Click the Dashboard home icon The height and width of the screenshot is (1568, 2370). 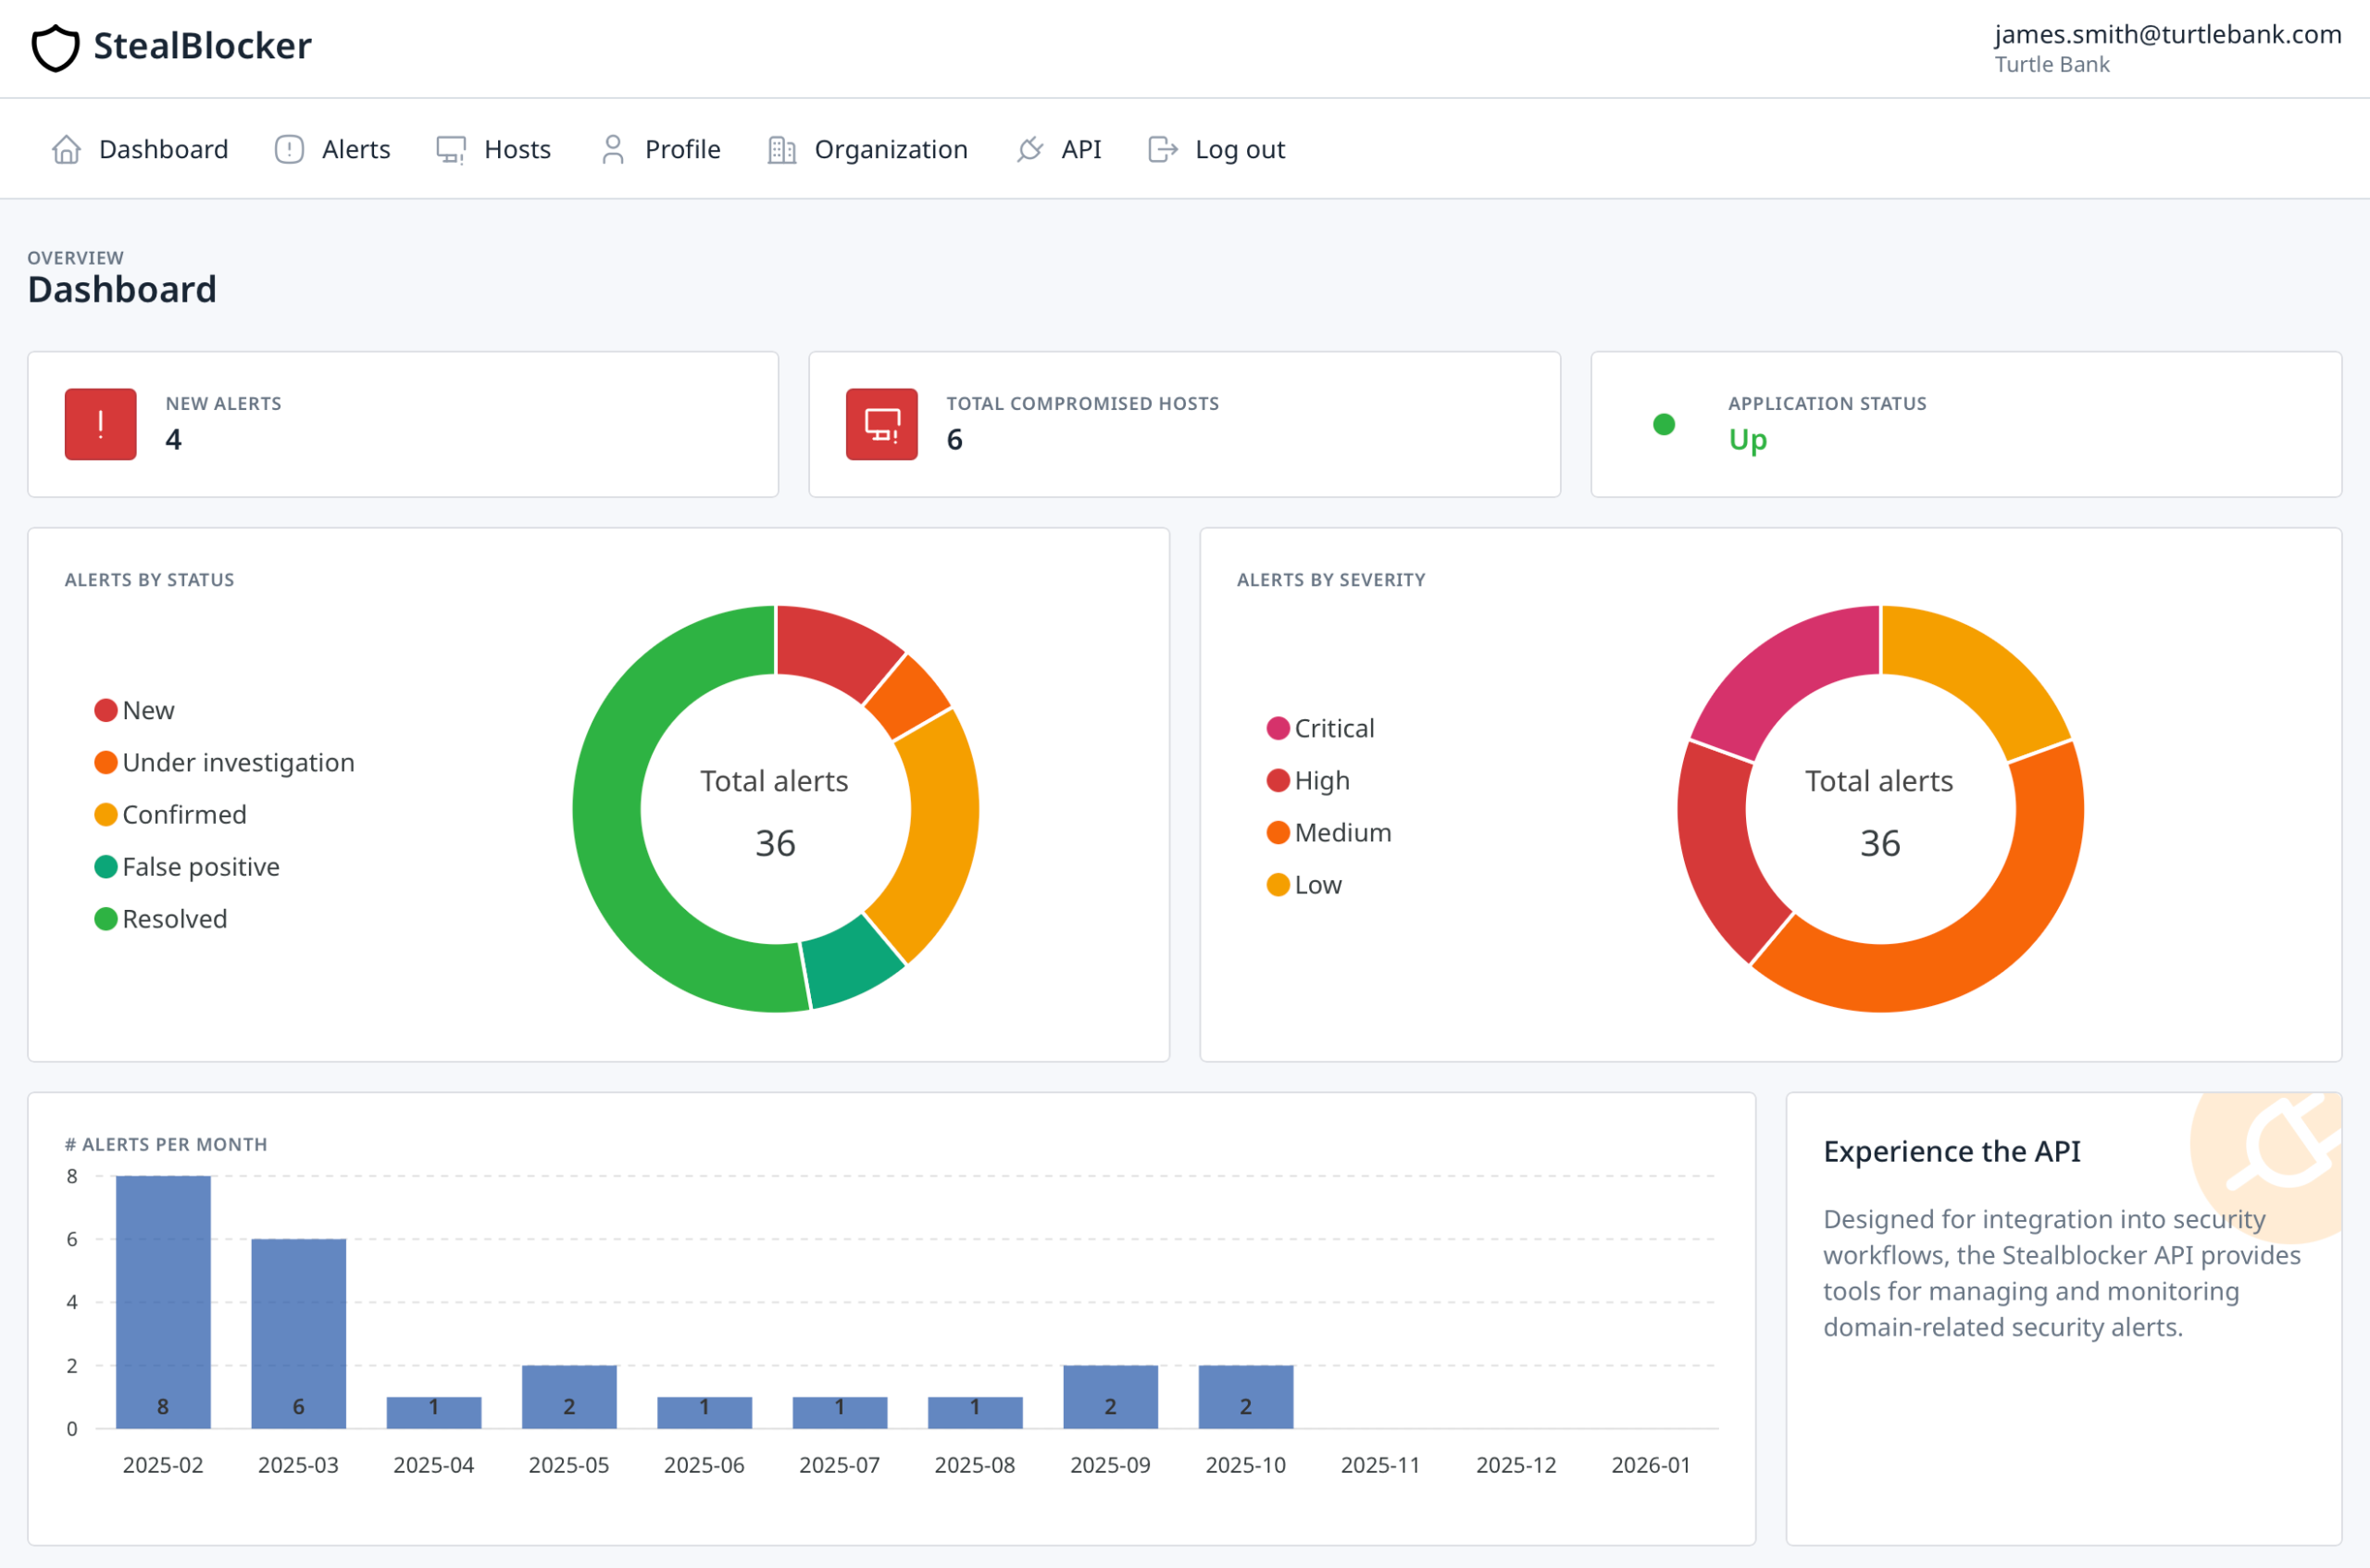66,149
